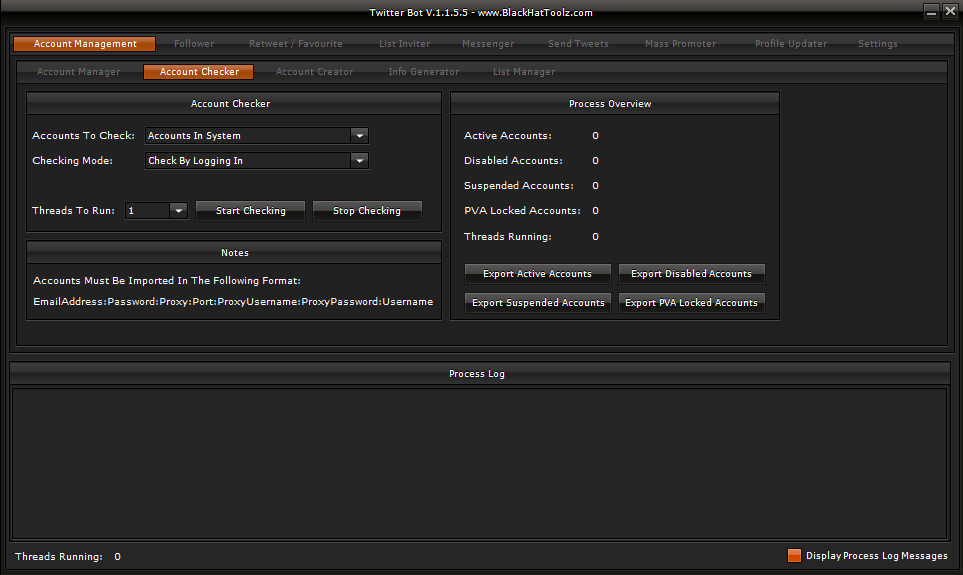Image resolution: width=963 pixels, height=575 pixels.
Task: Click 'Threads Running:' in the status bar
Action: 58,557
